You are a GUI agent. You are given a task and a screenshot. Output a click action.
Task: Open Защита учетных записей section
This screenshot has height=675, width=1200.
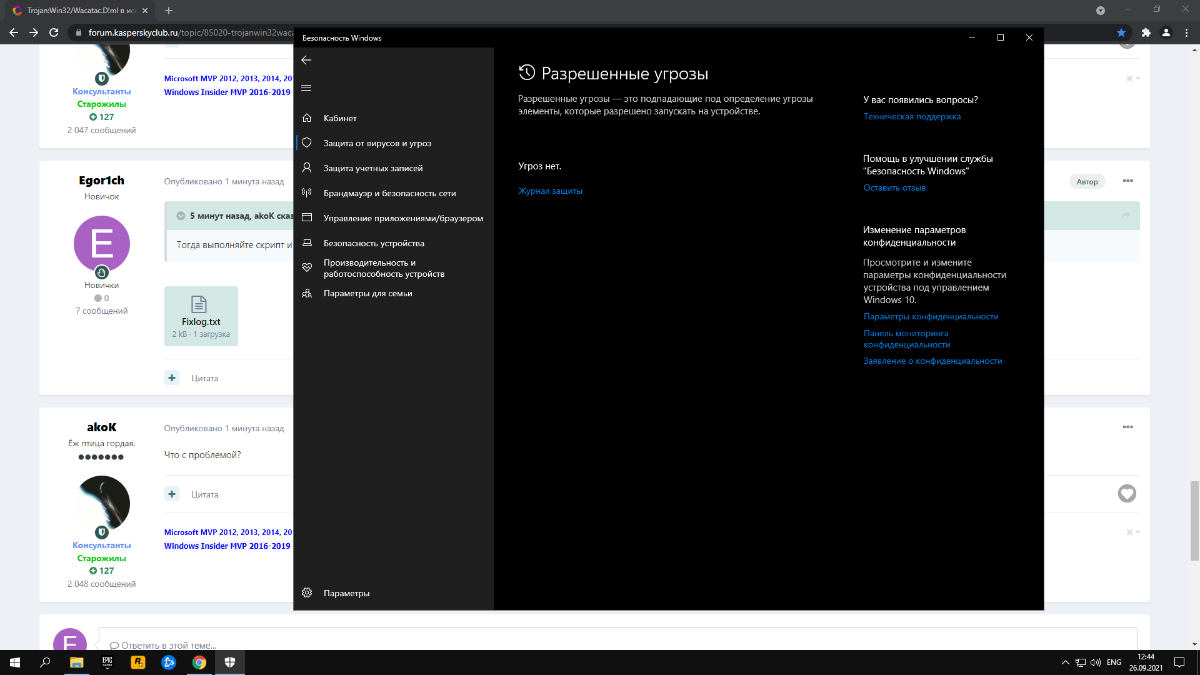(373, 168)
